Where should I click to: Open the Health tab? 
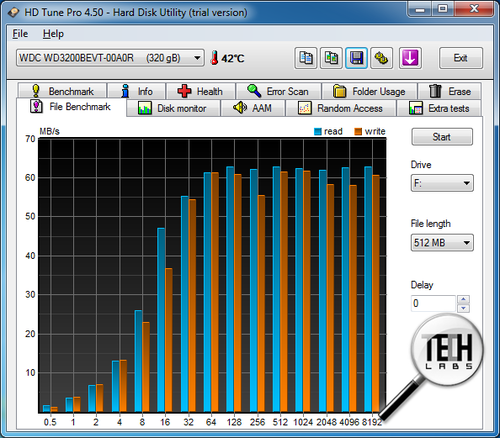point(200,91)
